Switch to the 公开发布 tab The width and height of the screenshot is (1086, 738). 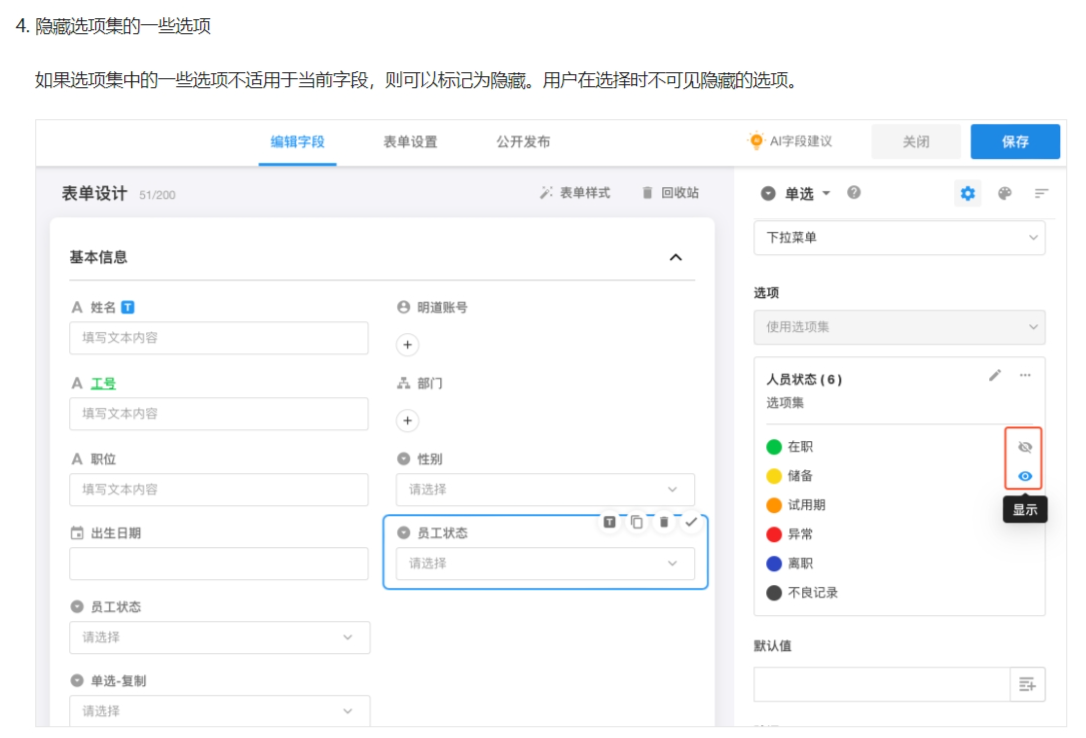[x=523, y=142]
